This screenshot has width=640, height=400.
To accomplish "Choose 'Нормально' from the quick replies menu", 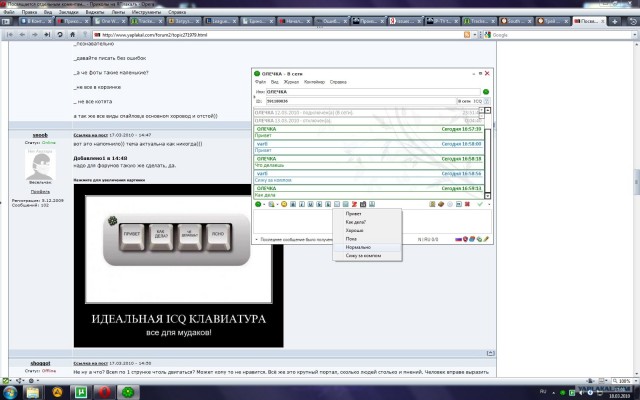I will click(367, 247).
